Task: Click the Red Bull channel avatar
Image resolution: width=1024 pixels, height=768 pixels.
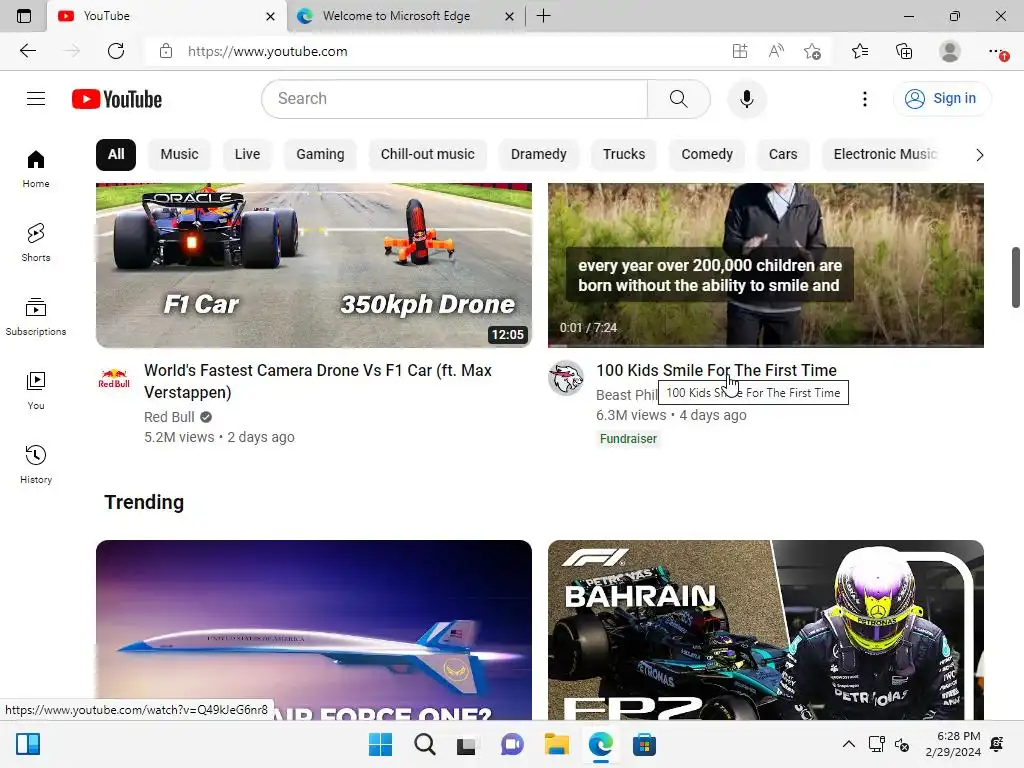Action: click(114, 378)
